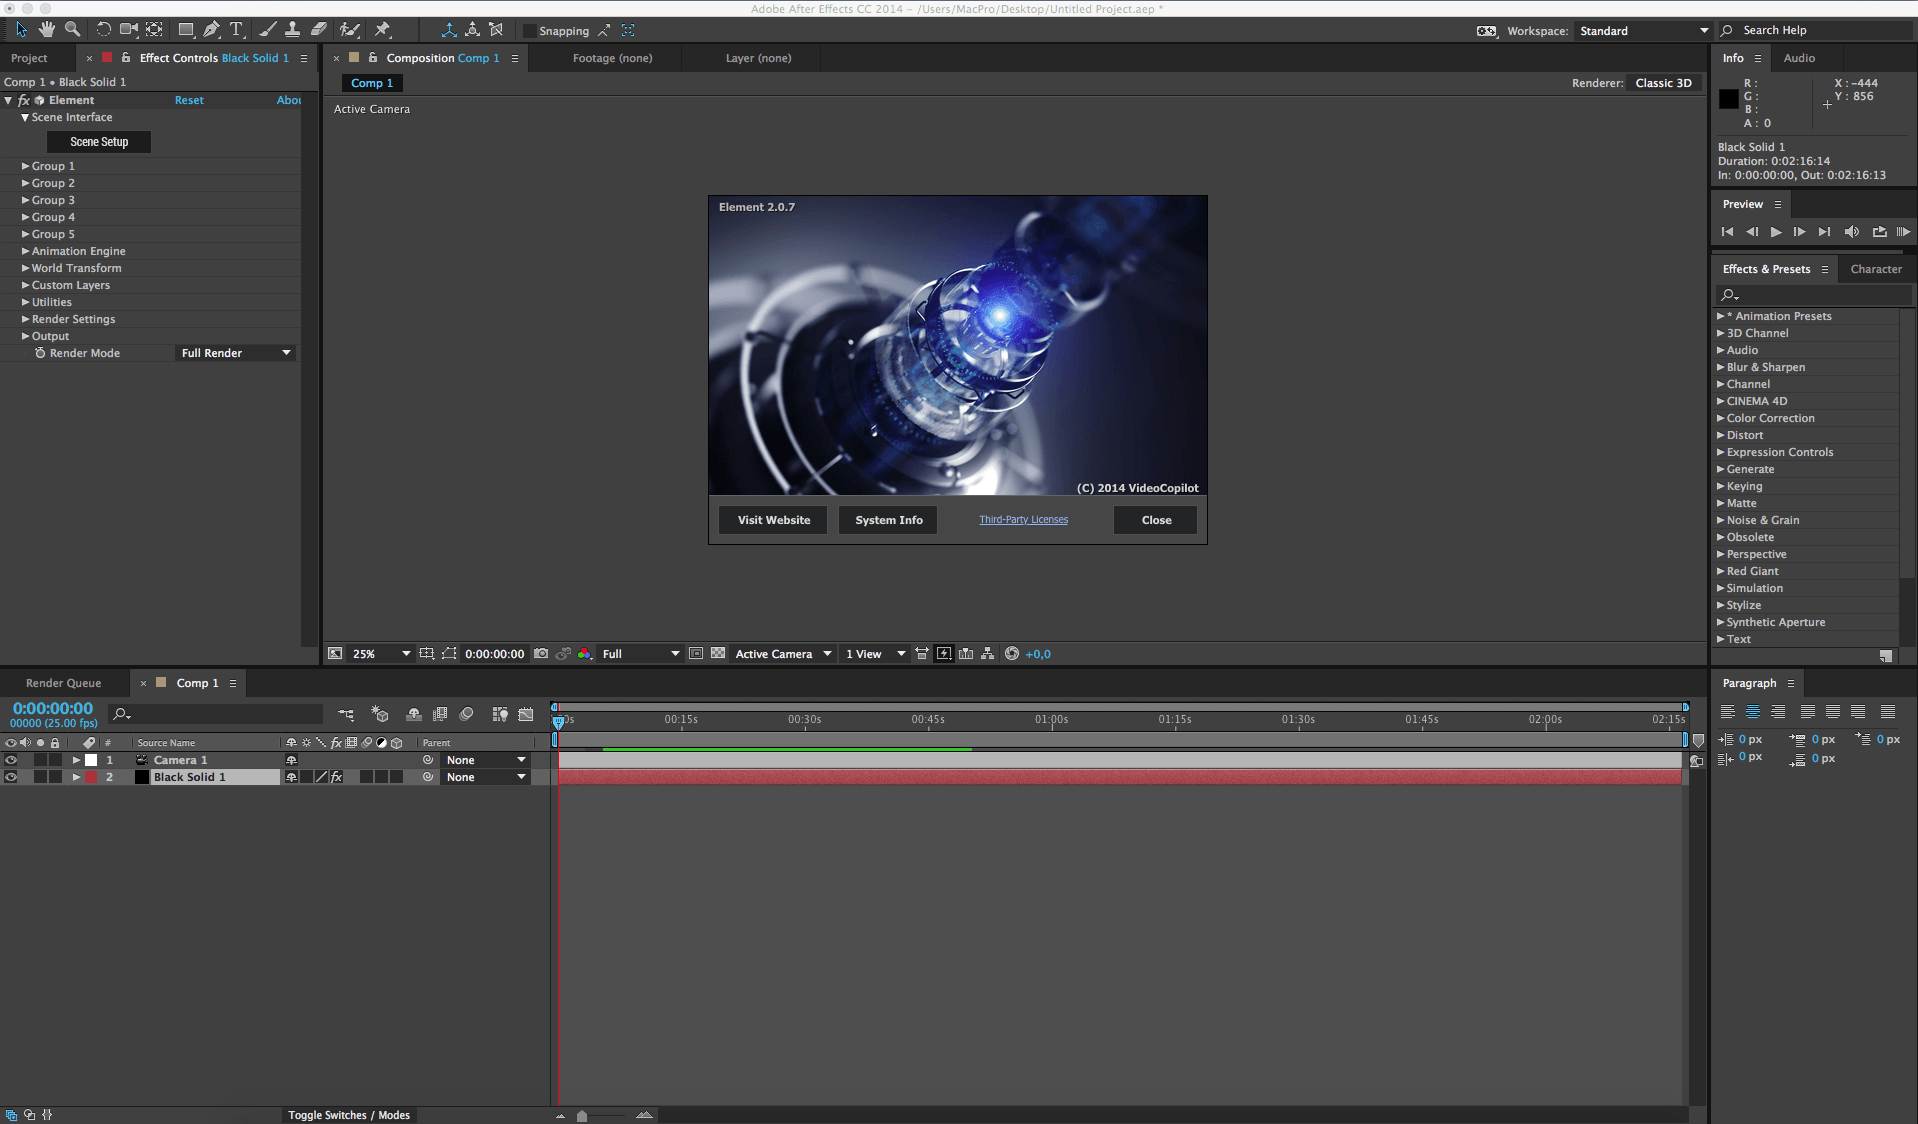This screenshot has height=1124, width=1918.
Task: Toggle the transparency grid icon
Action: click(x=718, y=654)
